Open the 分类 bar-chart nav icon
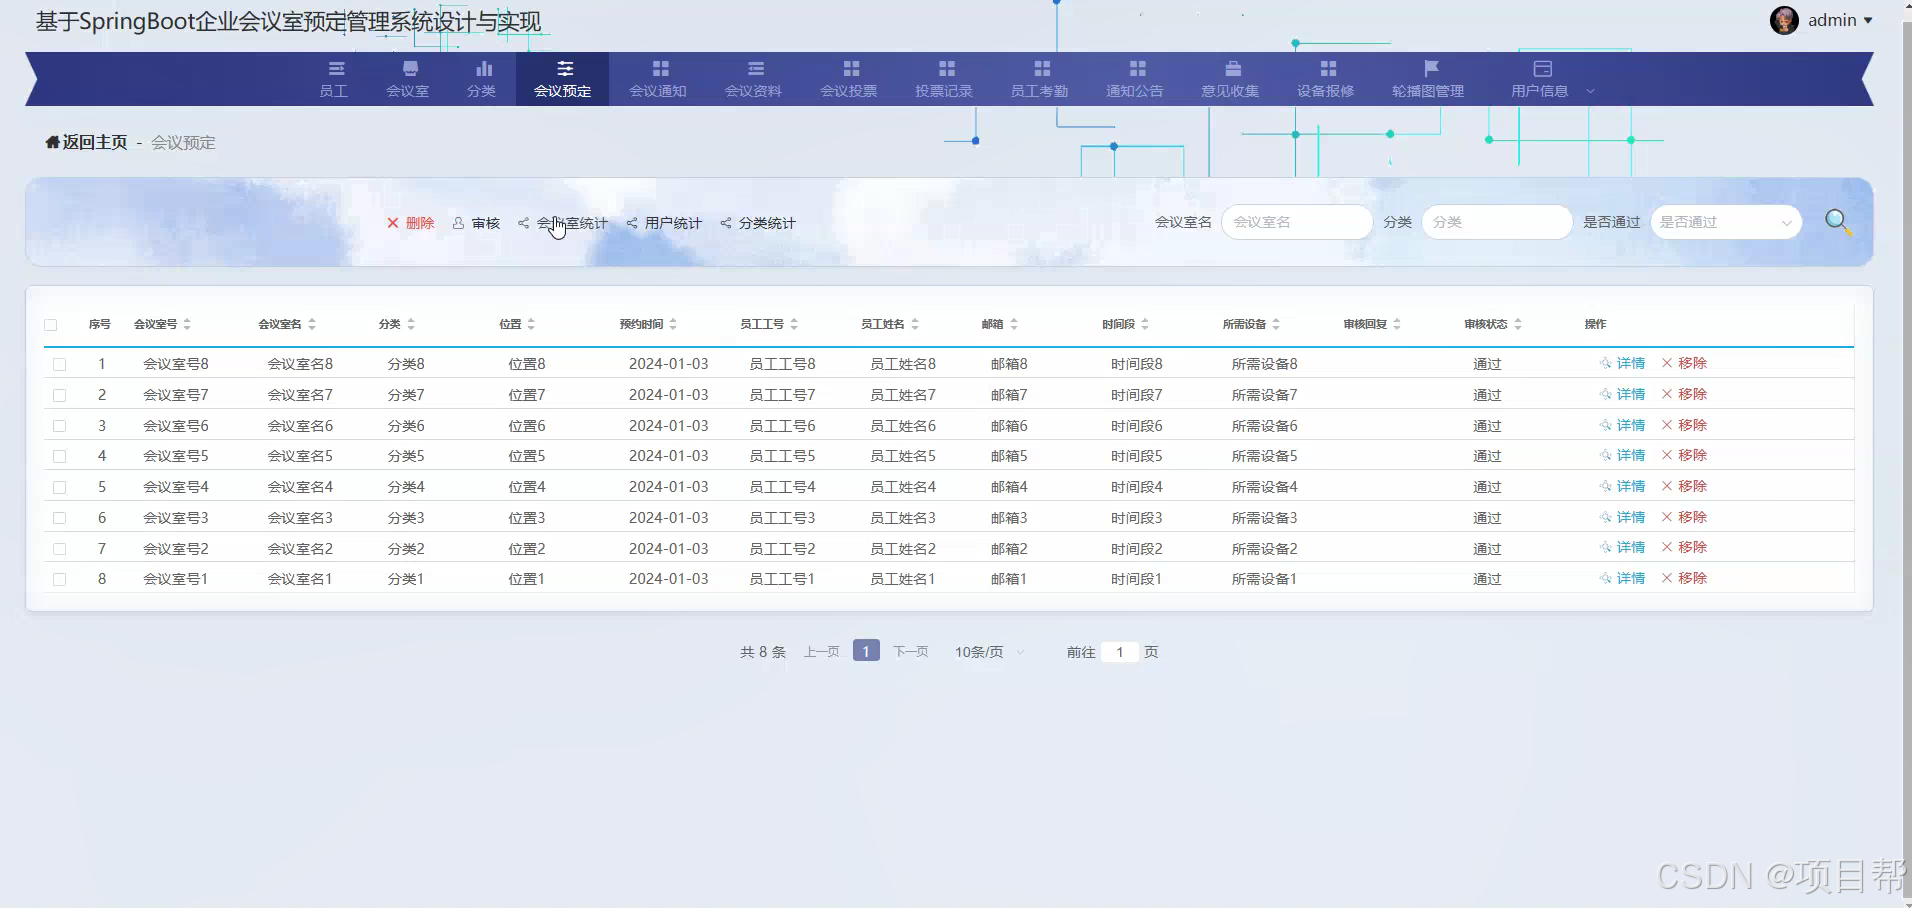Screen dimensions: 1912x908 click(x=484, y=68)
